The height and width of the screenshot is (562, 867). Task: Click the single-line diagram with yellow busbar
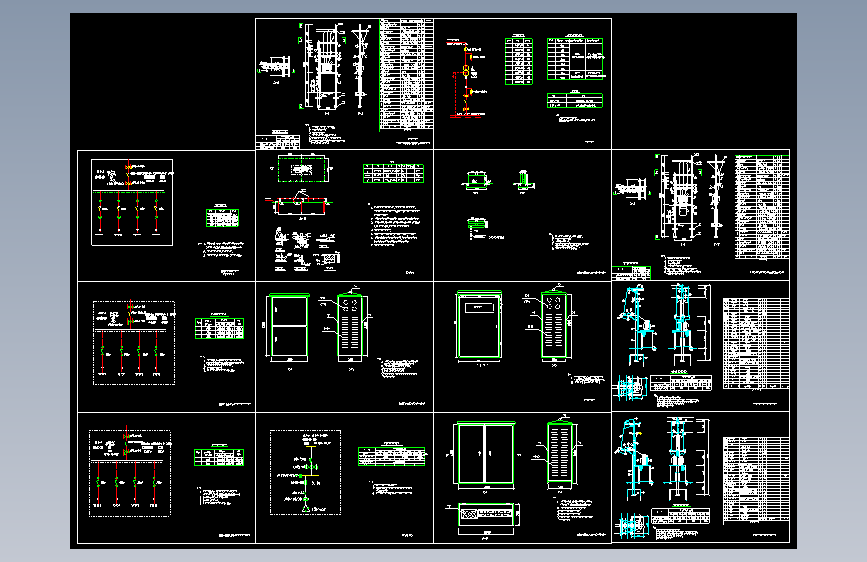[305, 472]
